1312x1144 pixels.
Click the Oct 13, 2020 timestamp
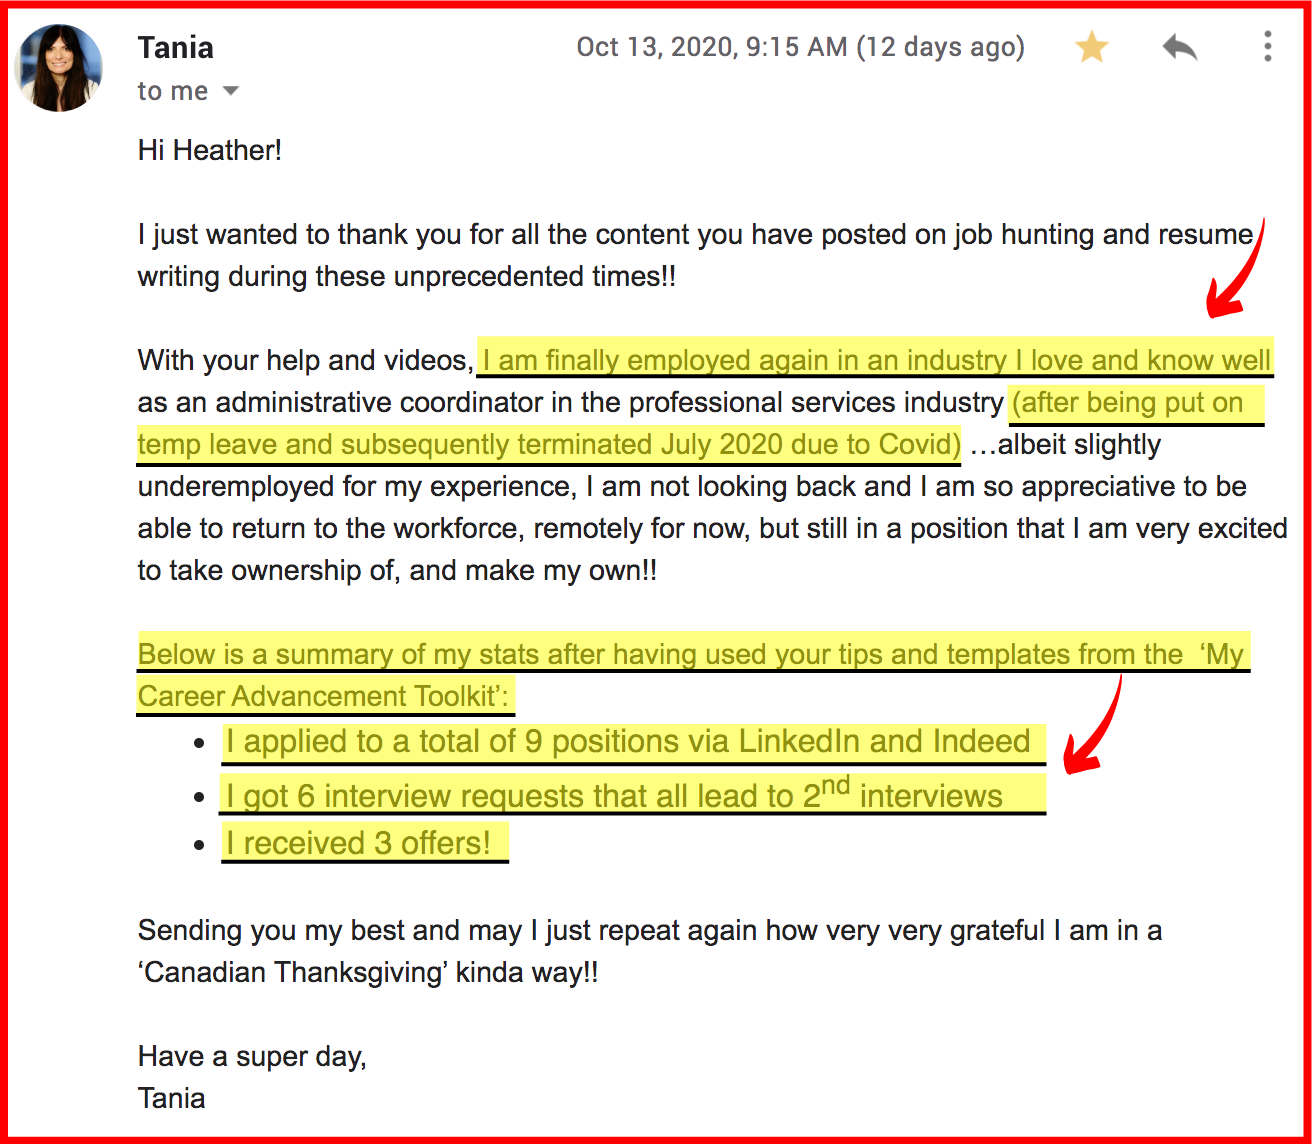click(800, 47)
